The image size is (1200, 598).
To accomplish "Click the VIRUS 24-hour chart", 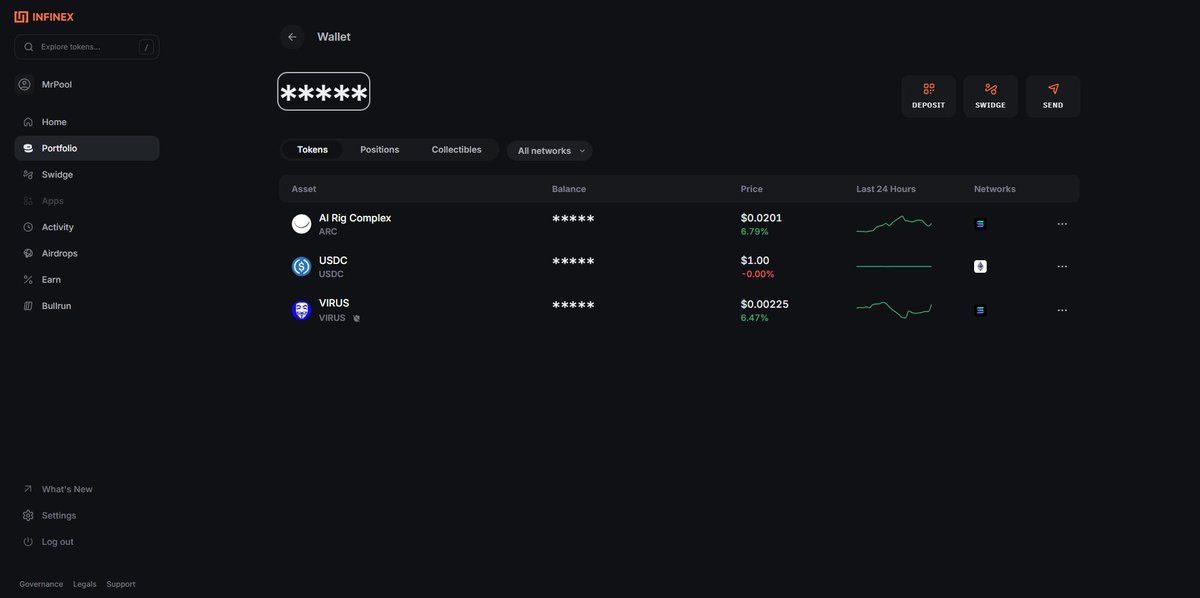I will coord(894,309).
